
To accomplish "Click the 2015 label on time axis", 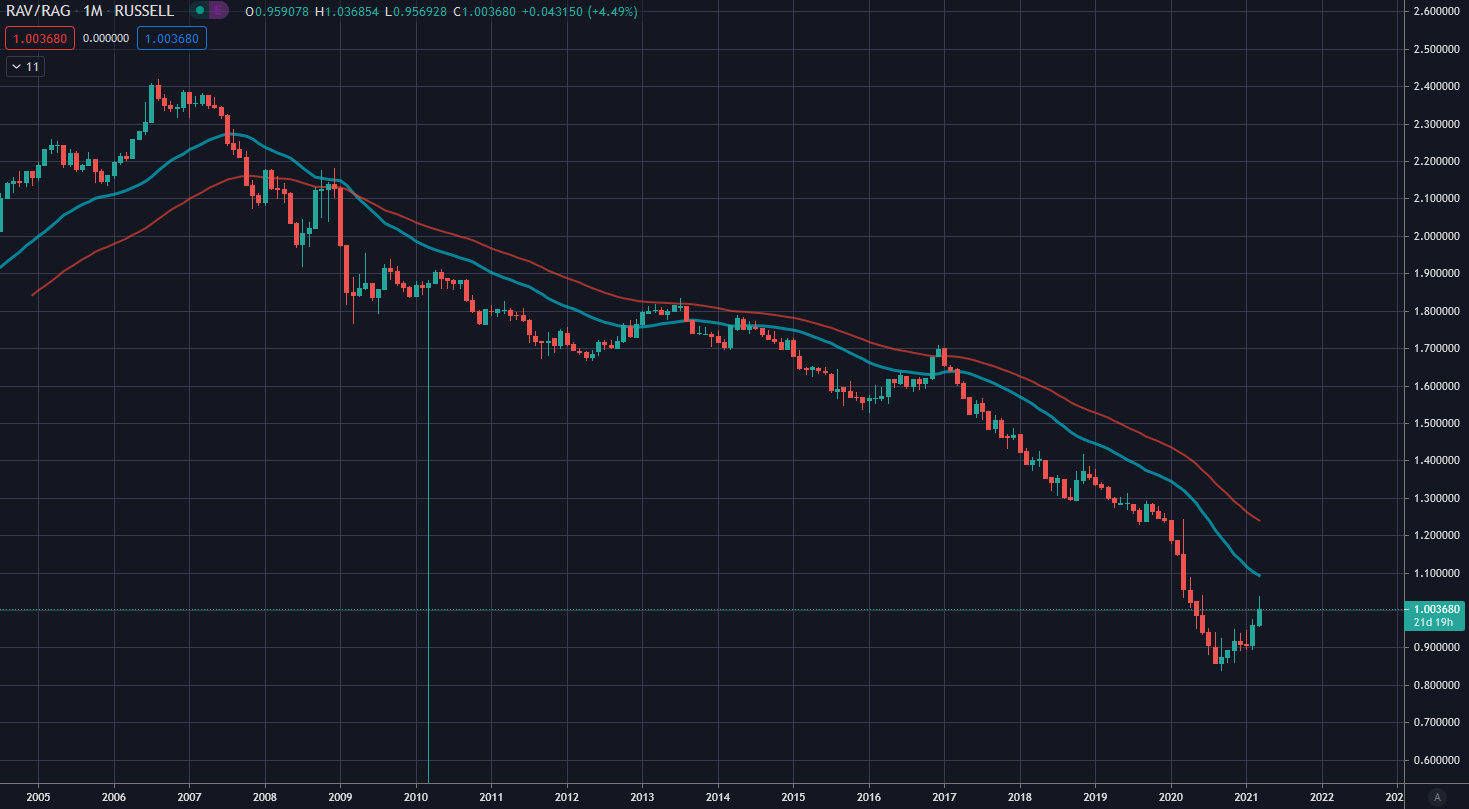I will point(793,797).
